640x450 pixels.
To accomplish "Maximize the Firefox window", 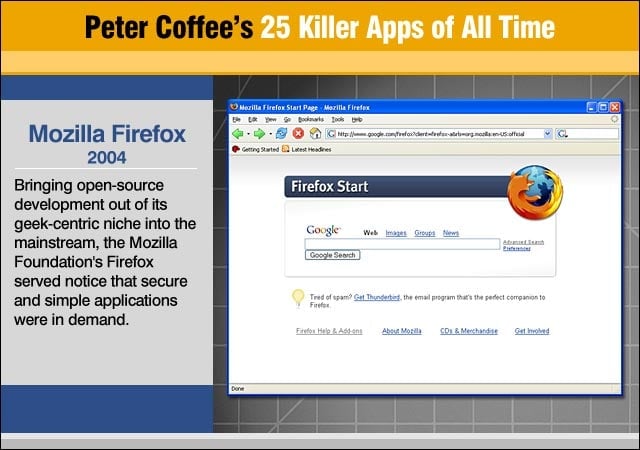I will point(603,107).
